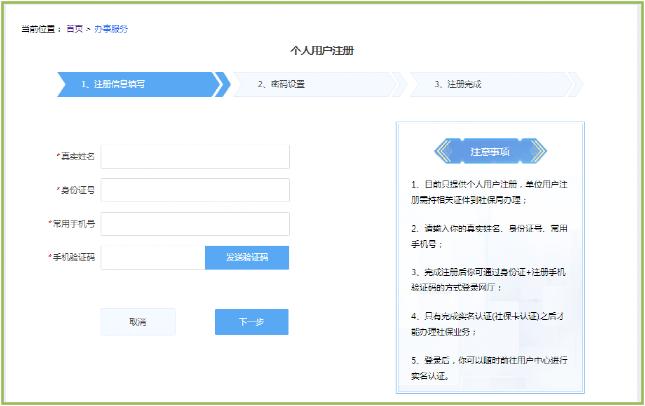Click the 注意事项 banner heading

(490, 152)
